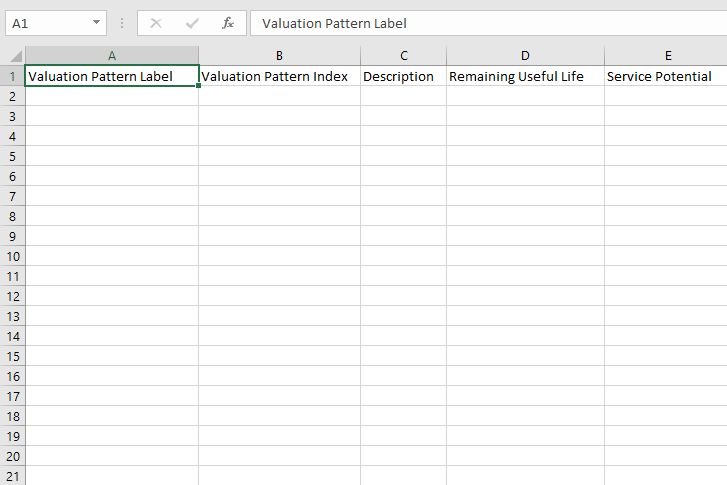The image size is (727, 485).
Task: Select column A header
Action: 112,56
